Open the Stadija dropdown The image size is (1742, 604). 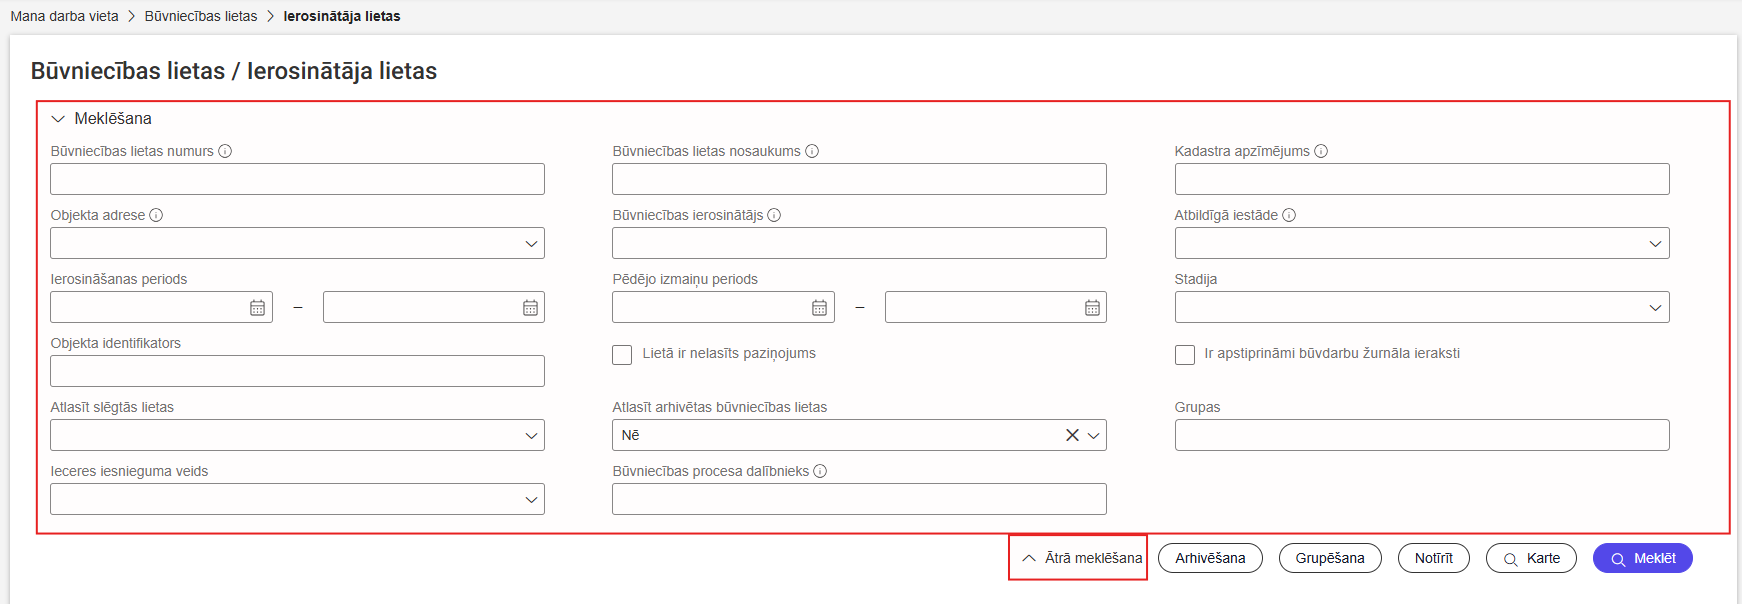[1421, 307]
